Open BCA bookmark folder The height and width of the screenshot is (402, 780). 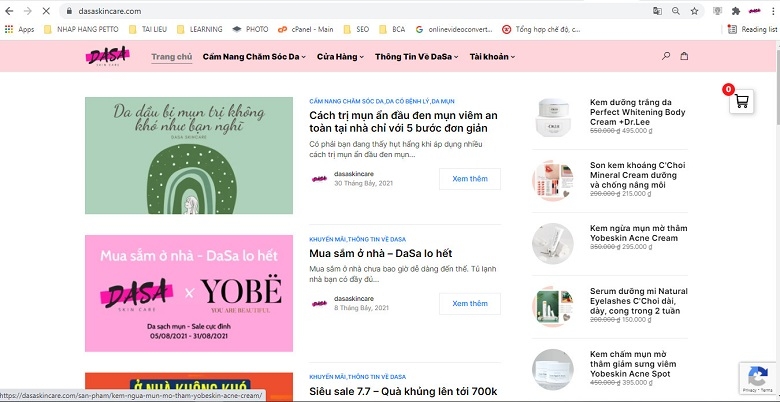point(392,29)
